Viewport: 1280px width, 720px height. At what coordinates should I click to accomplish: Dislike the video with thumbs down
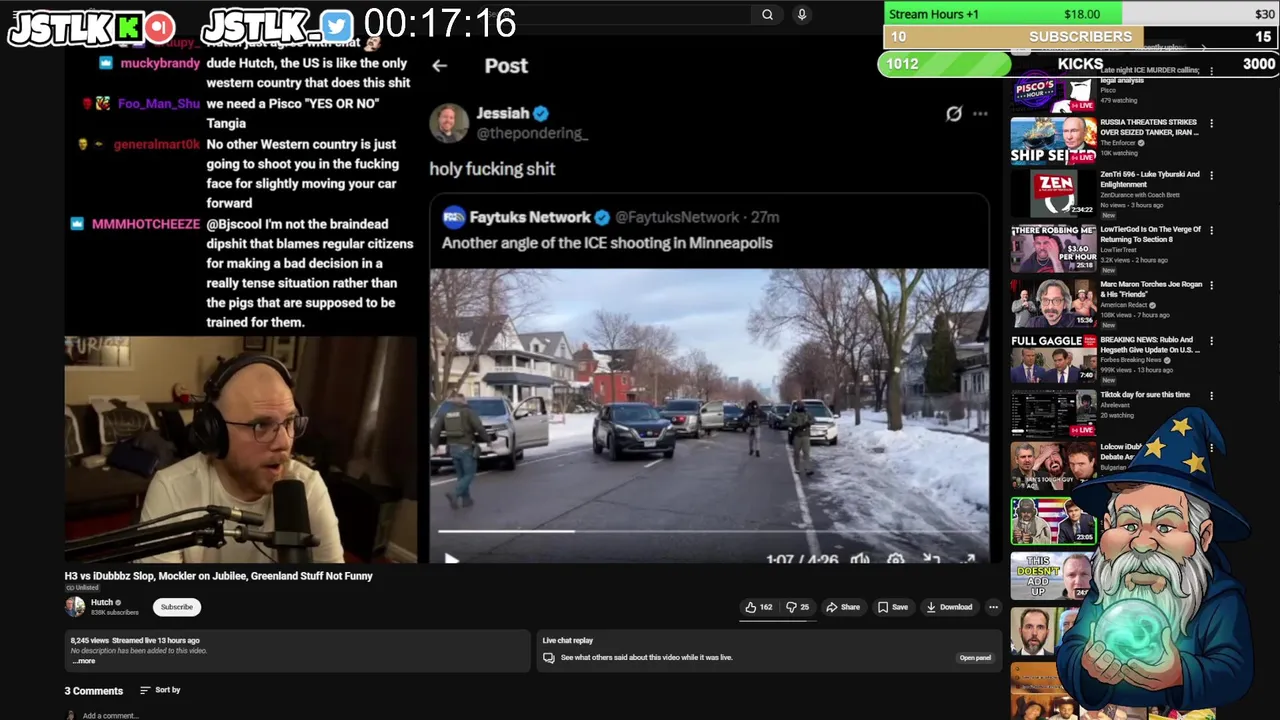pos(798,607)
